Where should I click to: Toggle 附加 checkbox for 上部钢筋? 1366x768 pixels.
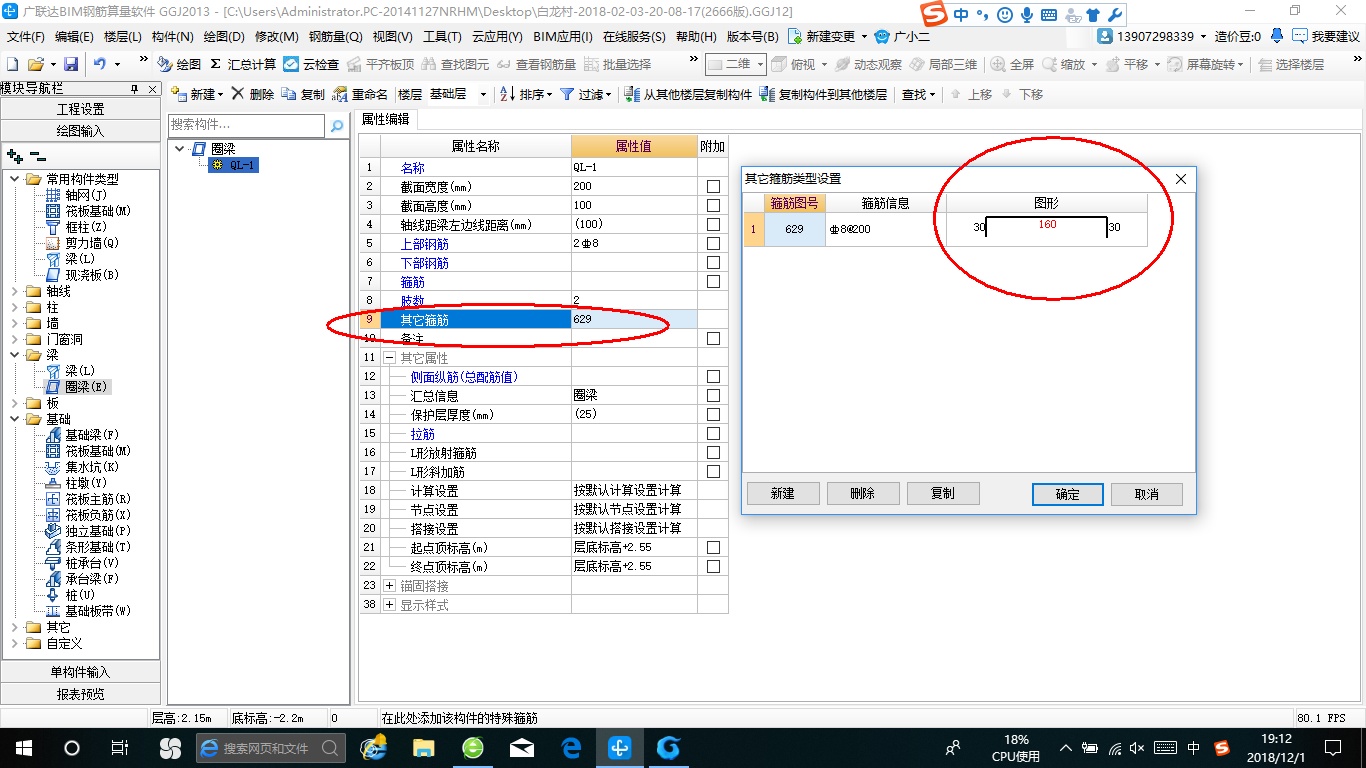713,244
